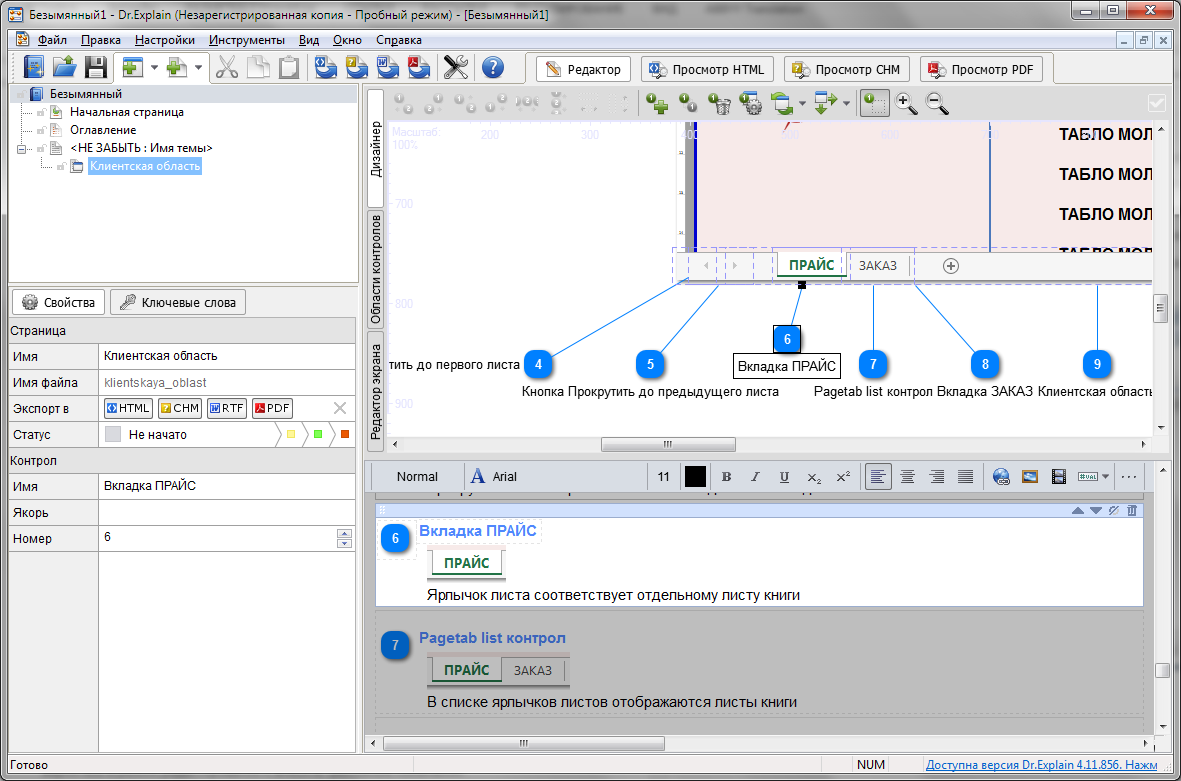The height and width of the screenshot is (781, 1181).
Task: Open the Dr.Explain 4.11.856 update link
Action: coord(1041,764)
